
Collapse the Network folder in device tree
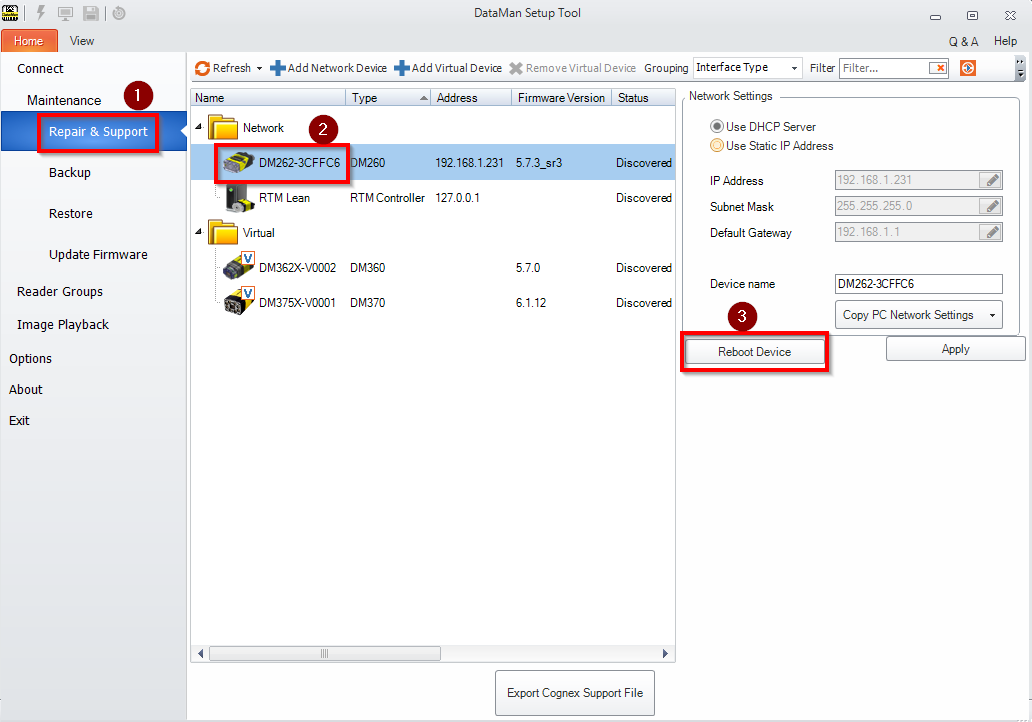click(x=200, y=128)
